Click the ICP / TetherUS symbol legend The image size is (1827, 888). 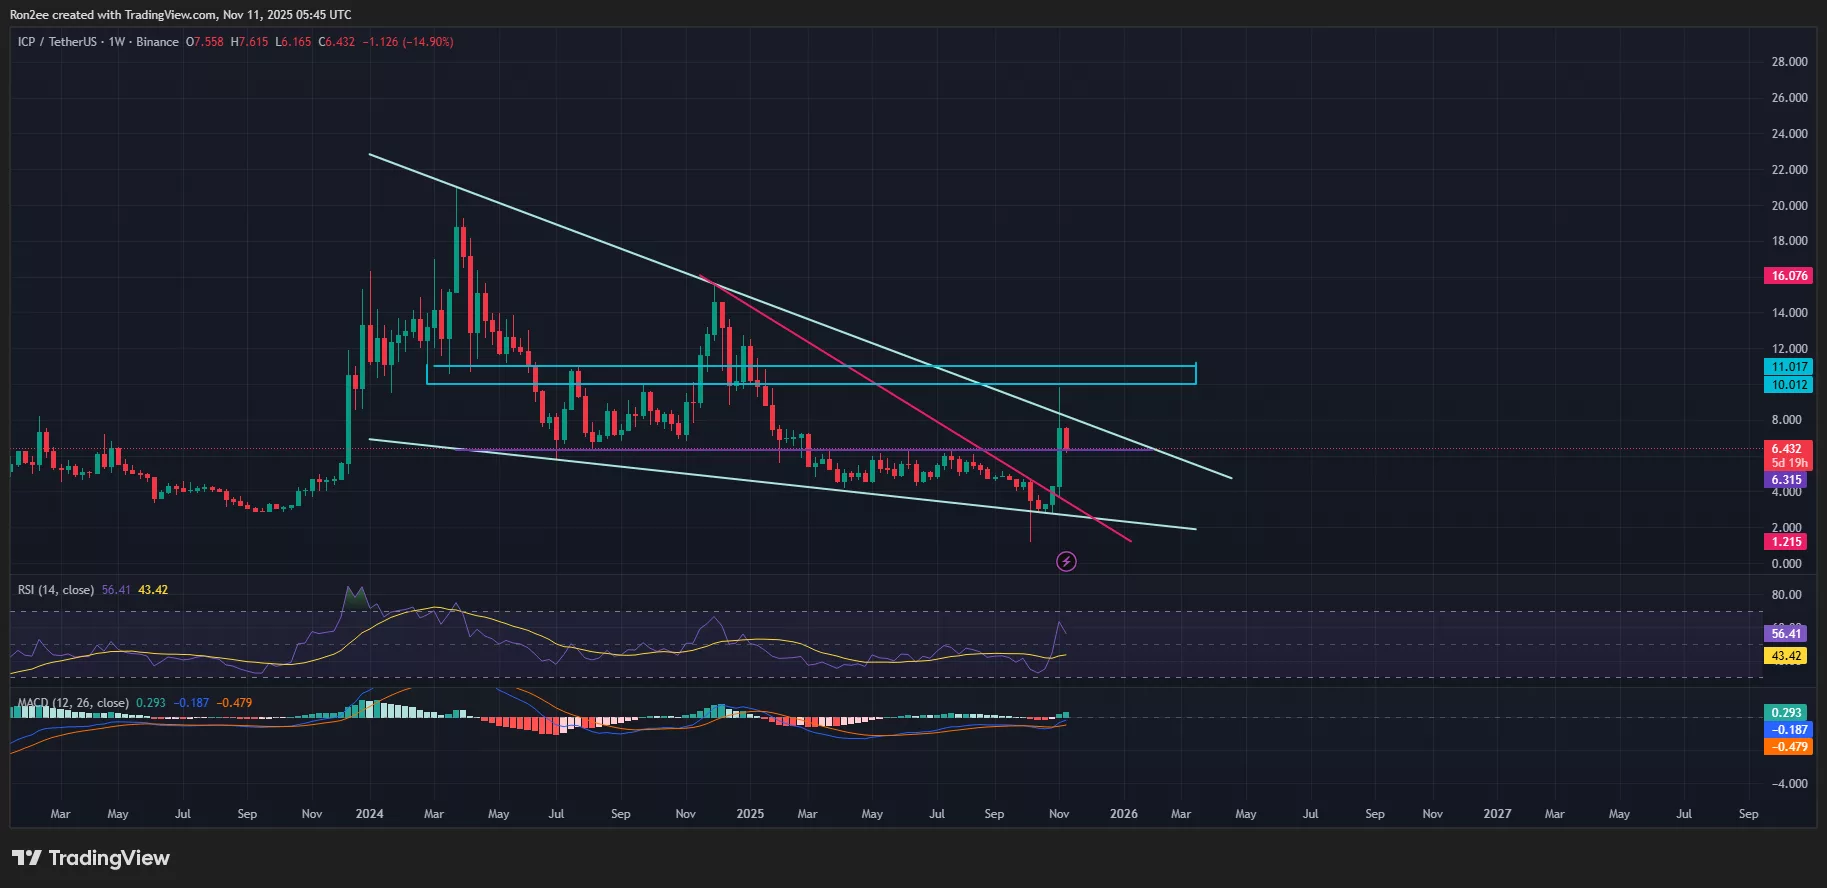98,42
